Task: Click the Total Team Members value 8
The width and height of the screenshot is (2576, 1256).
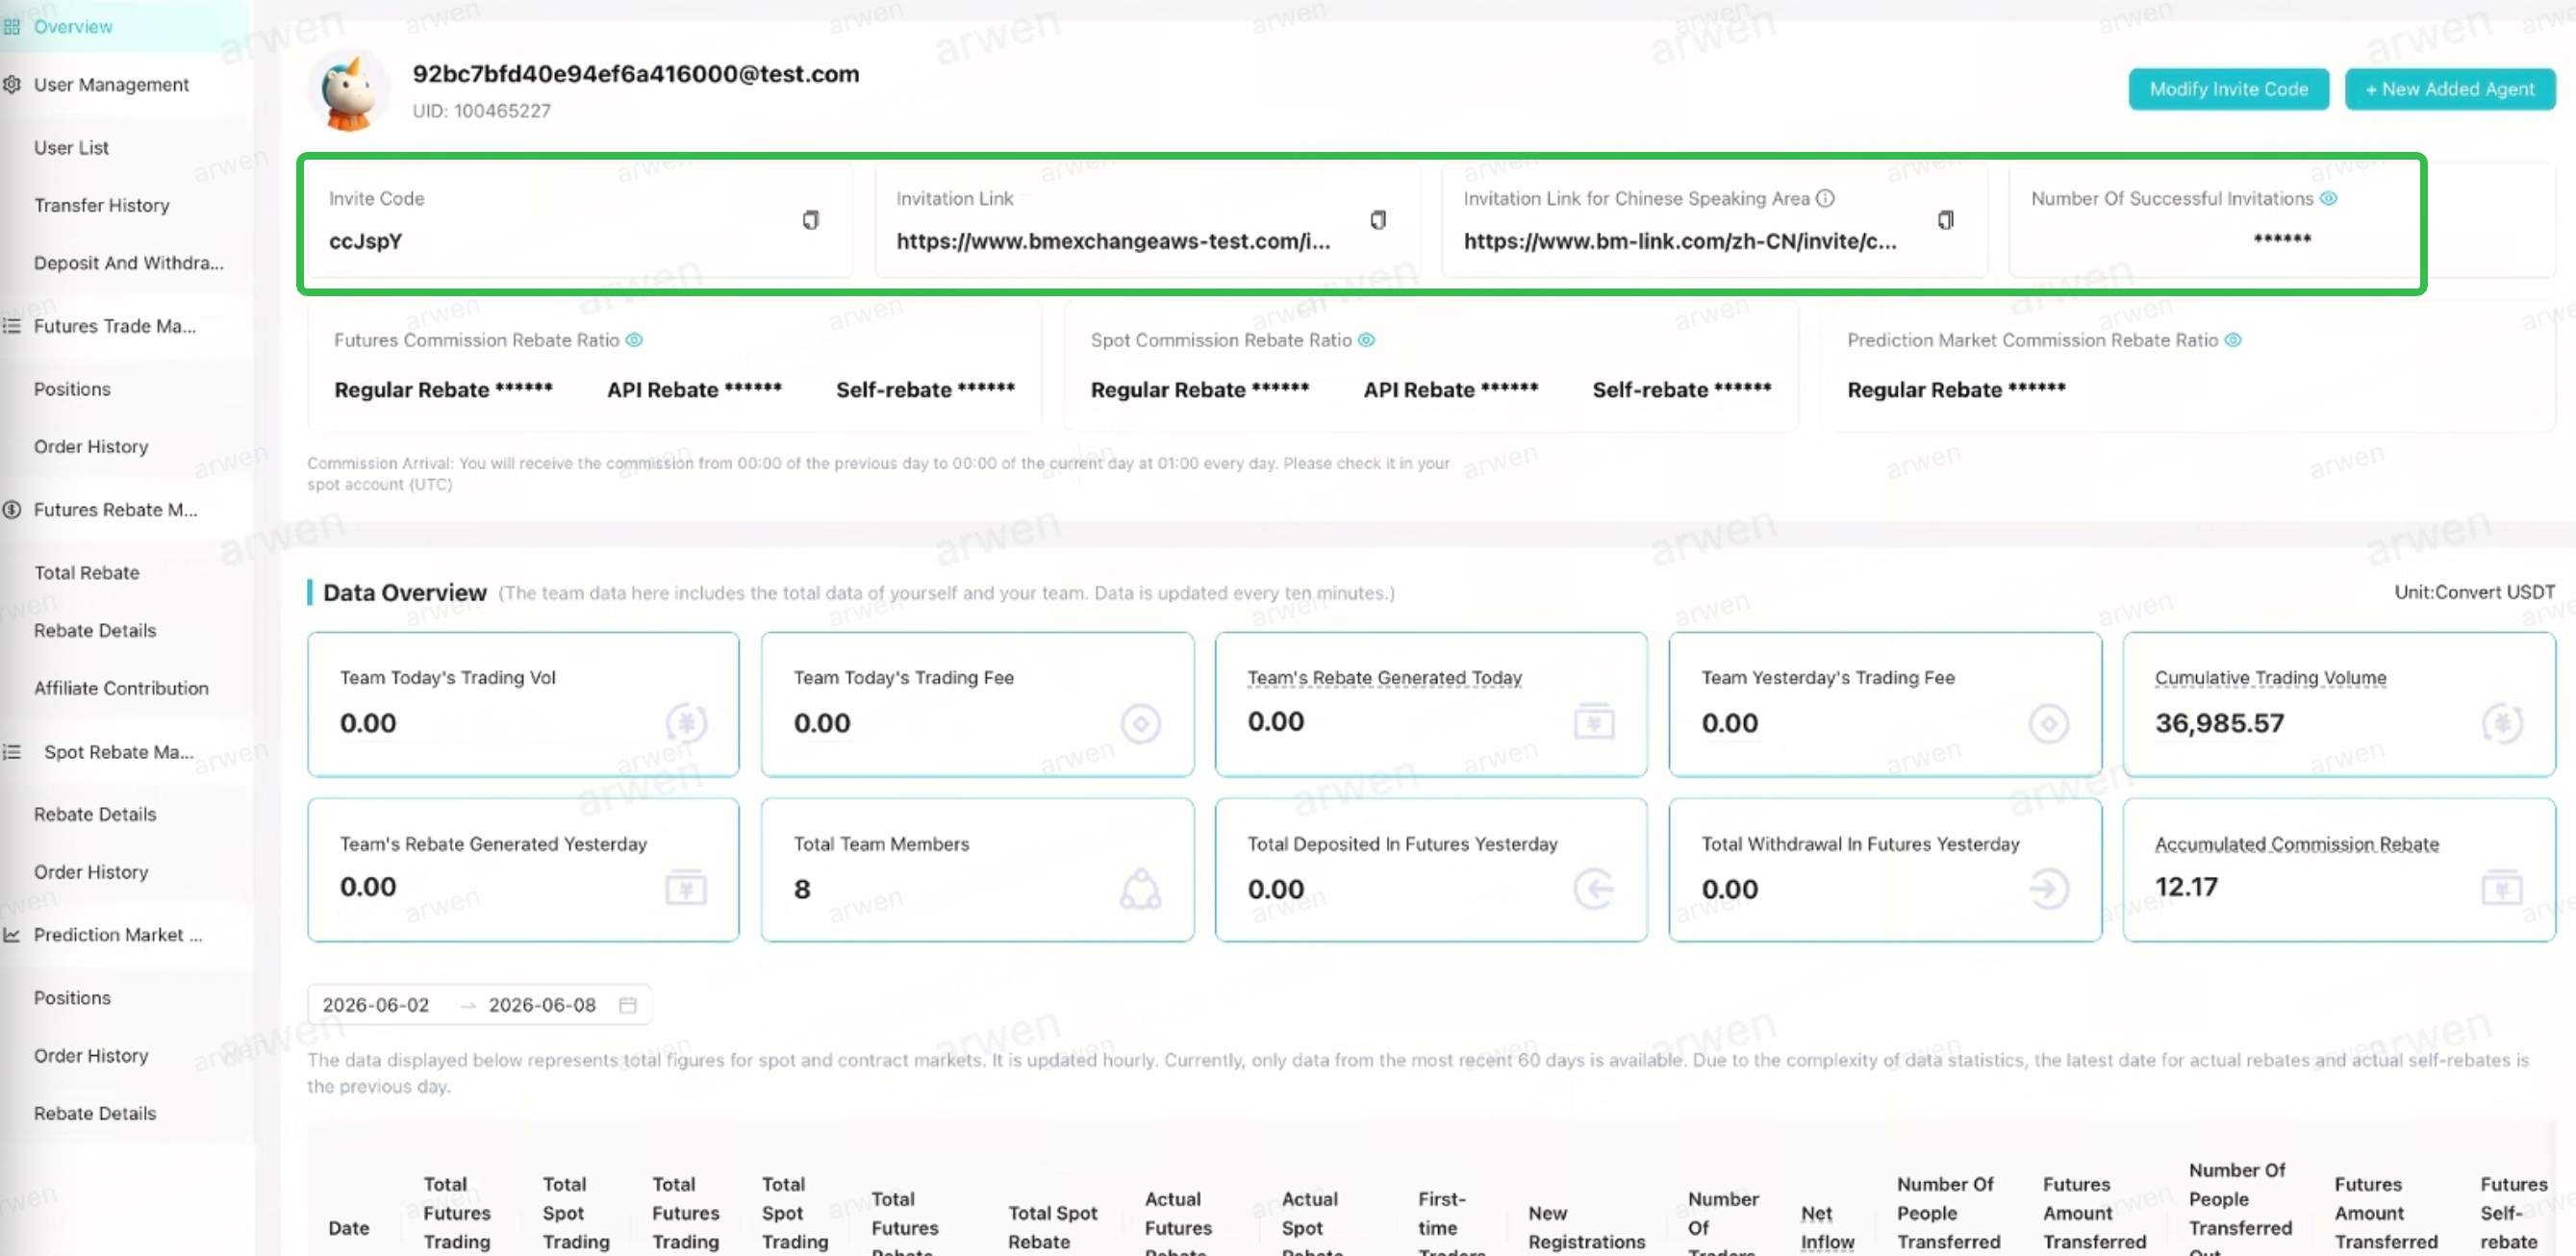Action: click(x=802, y=889)
